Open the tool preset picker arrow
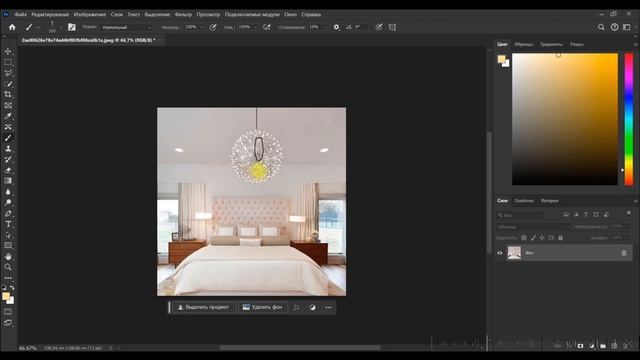Image resolution: width=640 pixels, height=360 pixels. click(x=38, y=27)
